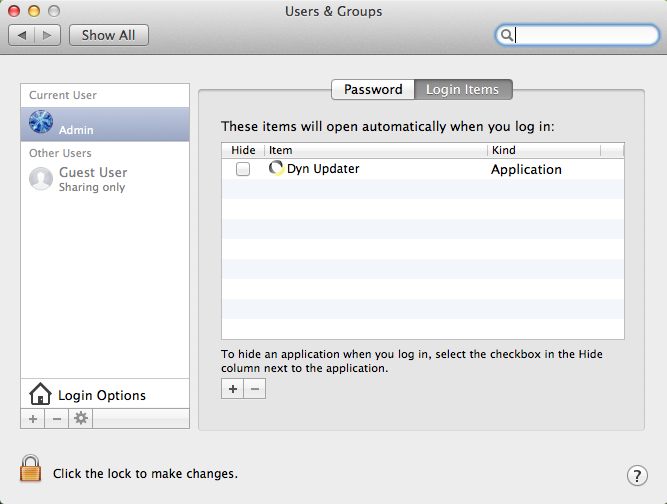Click the magnifying glass in search field
Viewport: 667px width, 504px height.
(508, 35)
